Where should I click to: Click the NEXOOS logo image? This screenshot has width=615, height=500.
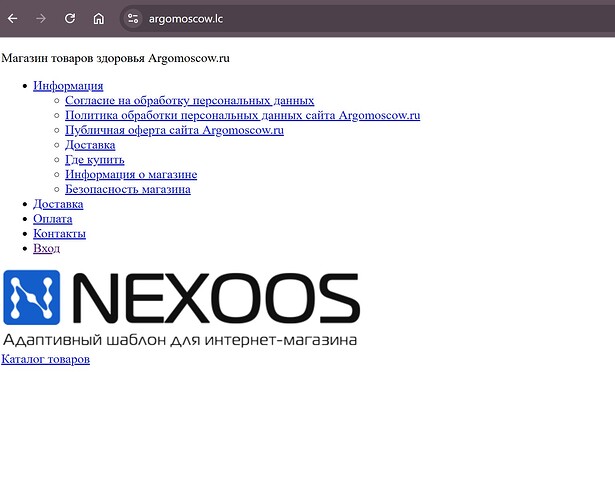click(181, 308)
